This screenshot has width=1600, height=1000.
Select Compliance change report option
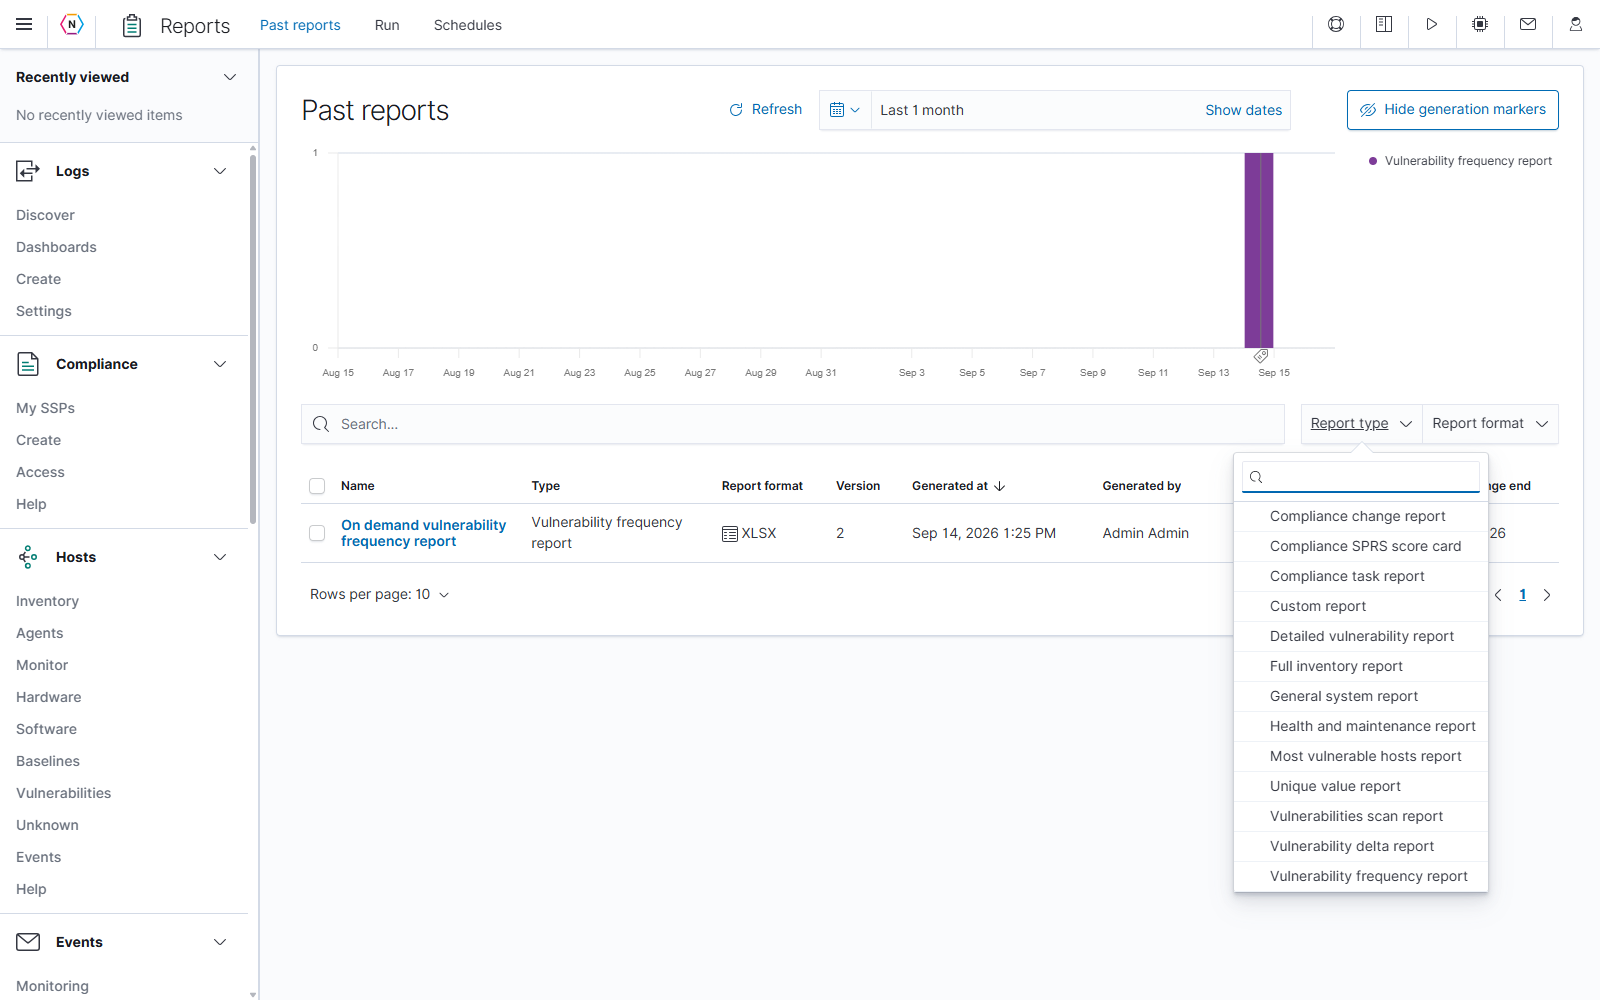1361,517
